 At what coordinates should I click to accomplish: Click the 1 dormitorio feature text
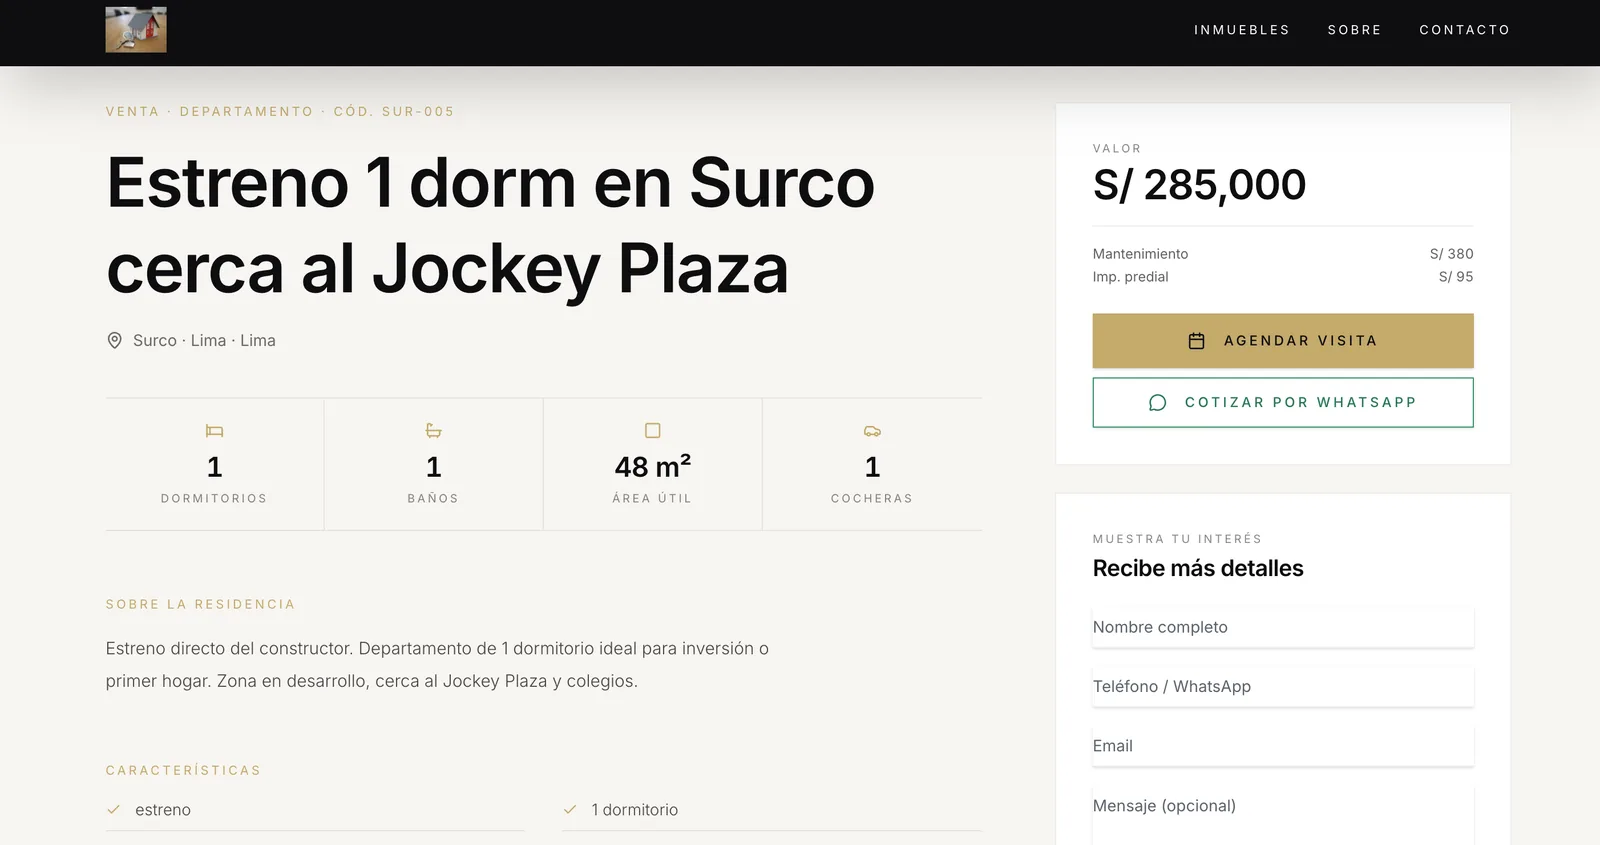(x=634, y=810)
